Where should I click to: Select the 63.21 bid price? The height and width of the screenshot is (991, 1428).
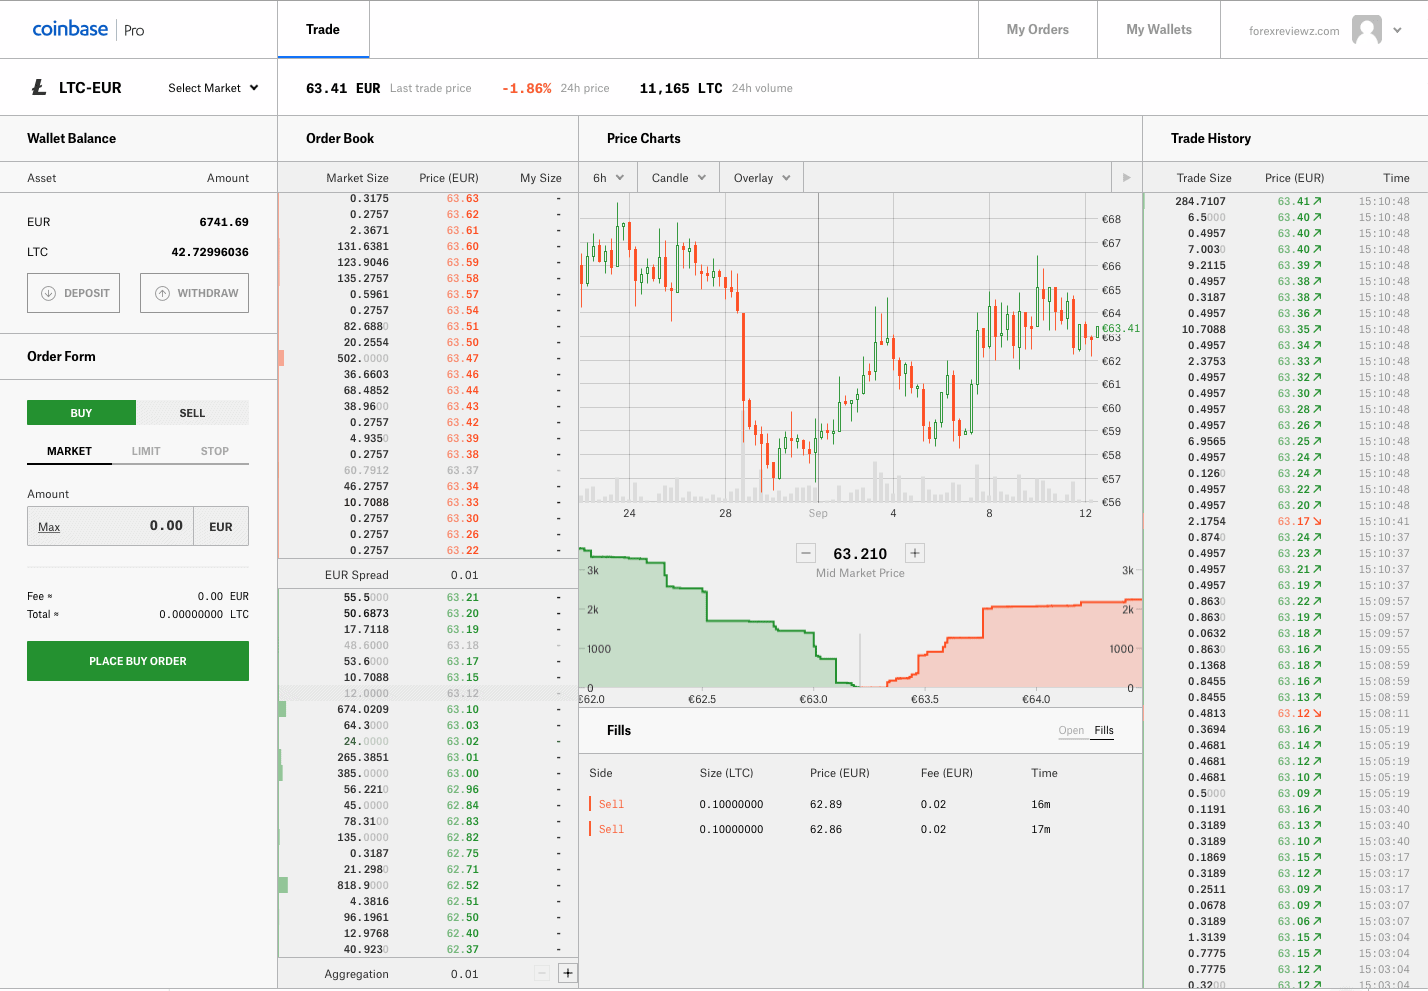tap(463, 597)
